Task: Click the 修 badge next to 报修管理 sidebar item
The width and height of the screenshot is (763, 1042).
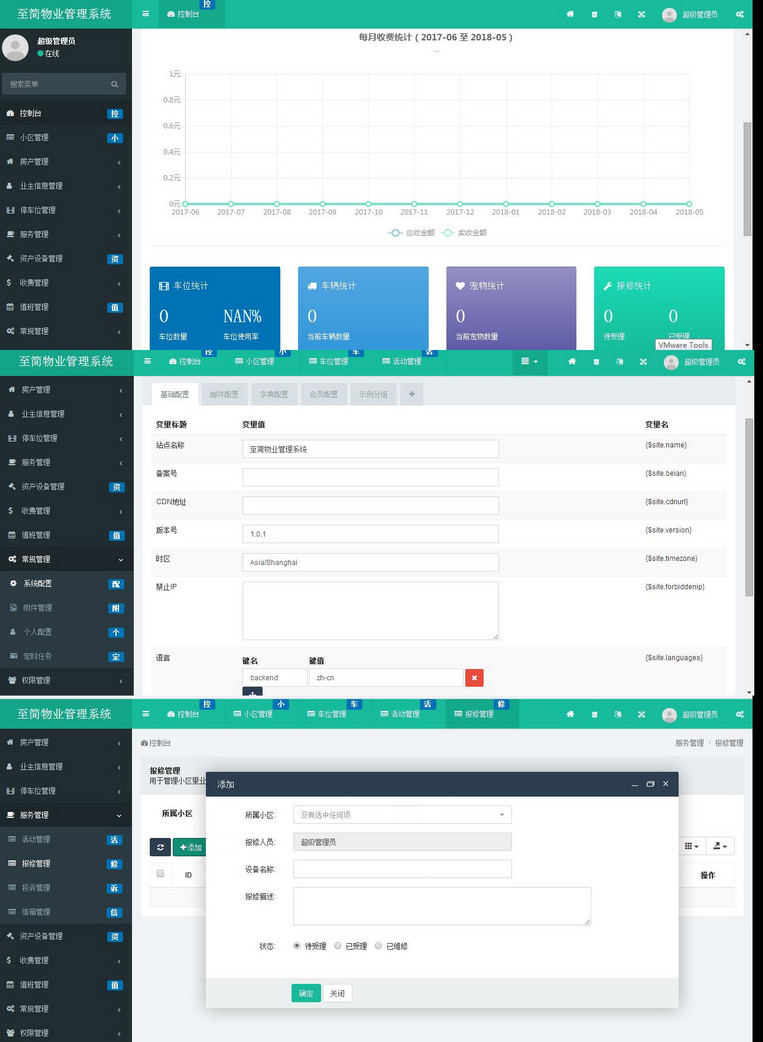Action: coord(114,864)
